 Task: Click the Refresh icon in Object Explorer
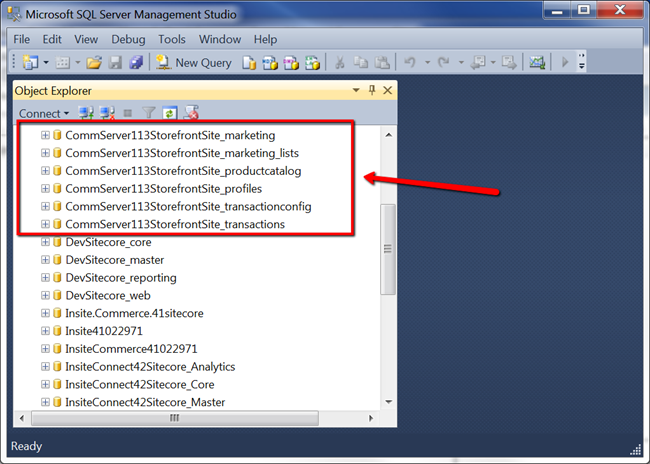pyautogui.click(x=170, y=113)
